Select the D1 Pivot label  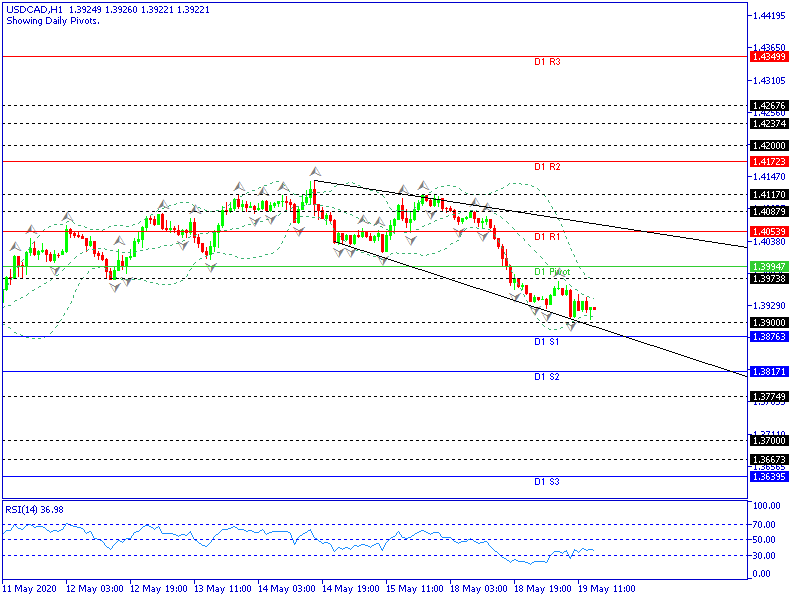(552, 272)
